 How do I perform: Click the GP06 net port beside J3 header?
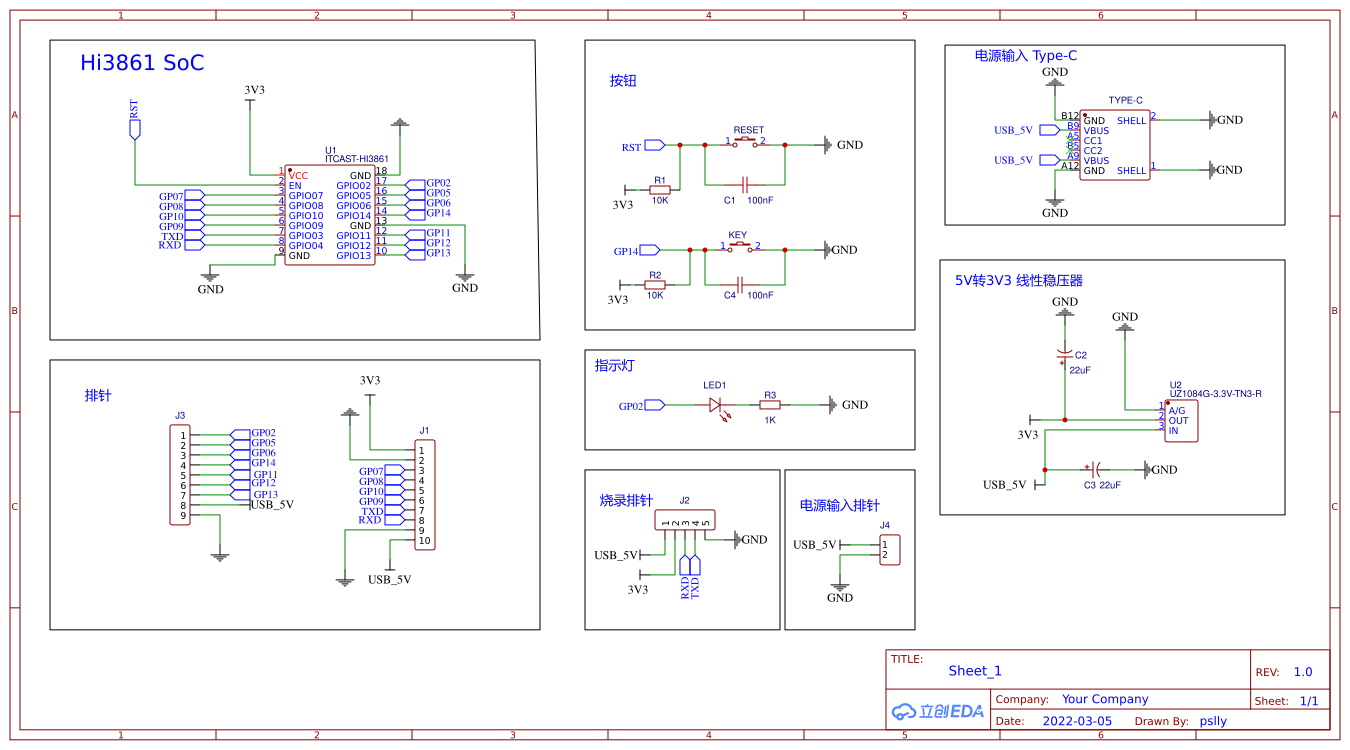(x=252, y=453)
